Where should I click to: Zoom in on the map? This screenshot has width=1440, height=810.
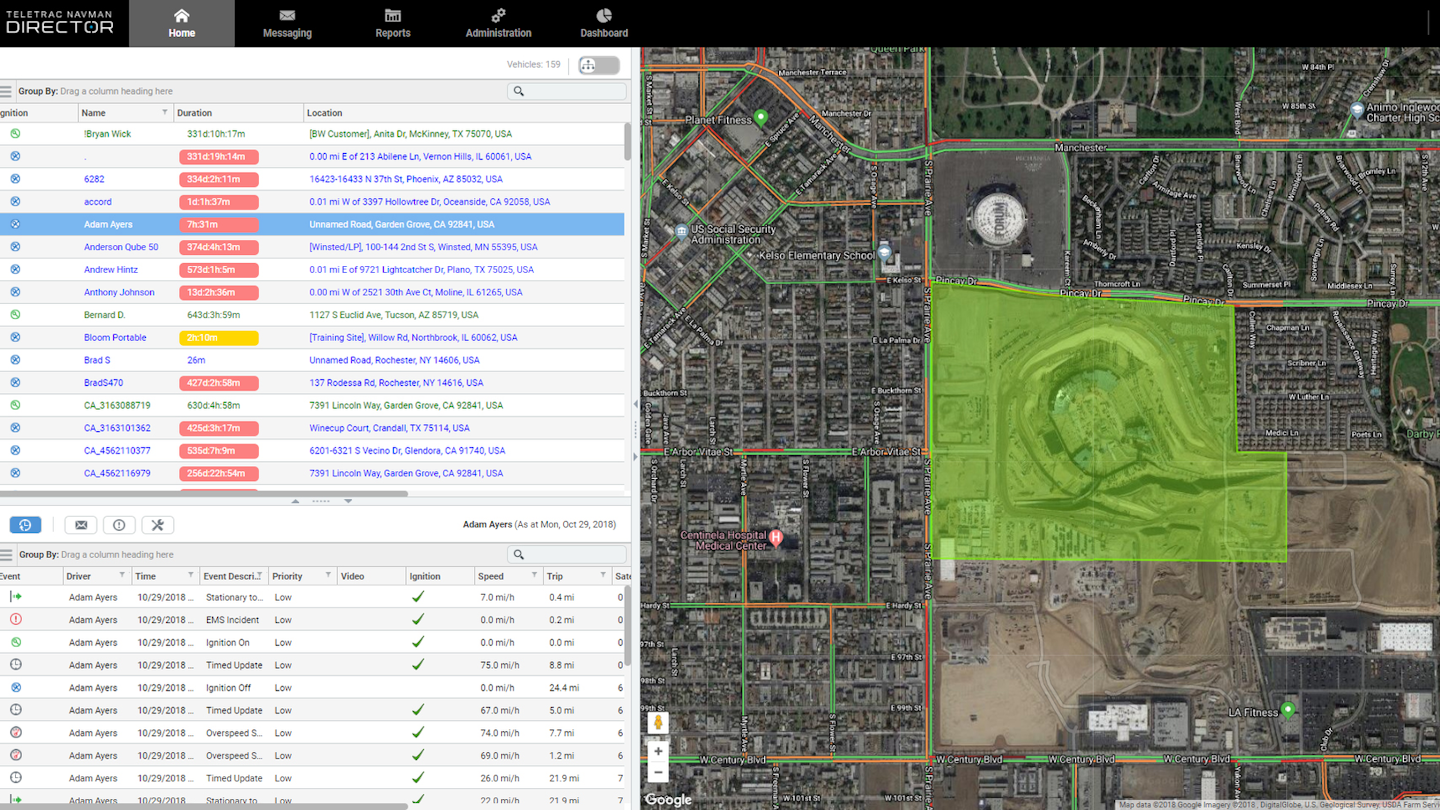point(658,751)
